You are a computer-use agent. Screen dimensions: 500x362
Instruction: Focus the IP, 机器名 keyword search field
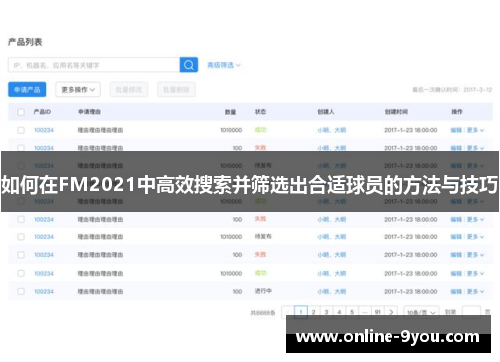pos(94,65)
